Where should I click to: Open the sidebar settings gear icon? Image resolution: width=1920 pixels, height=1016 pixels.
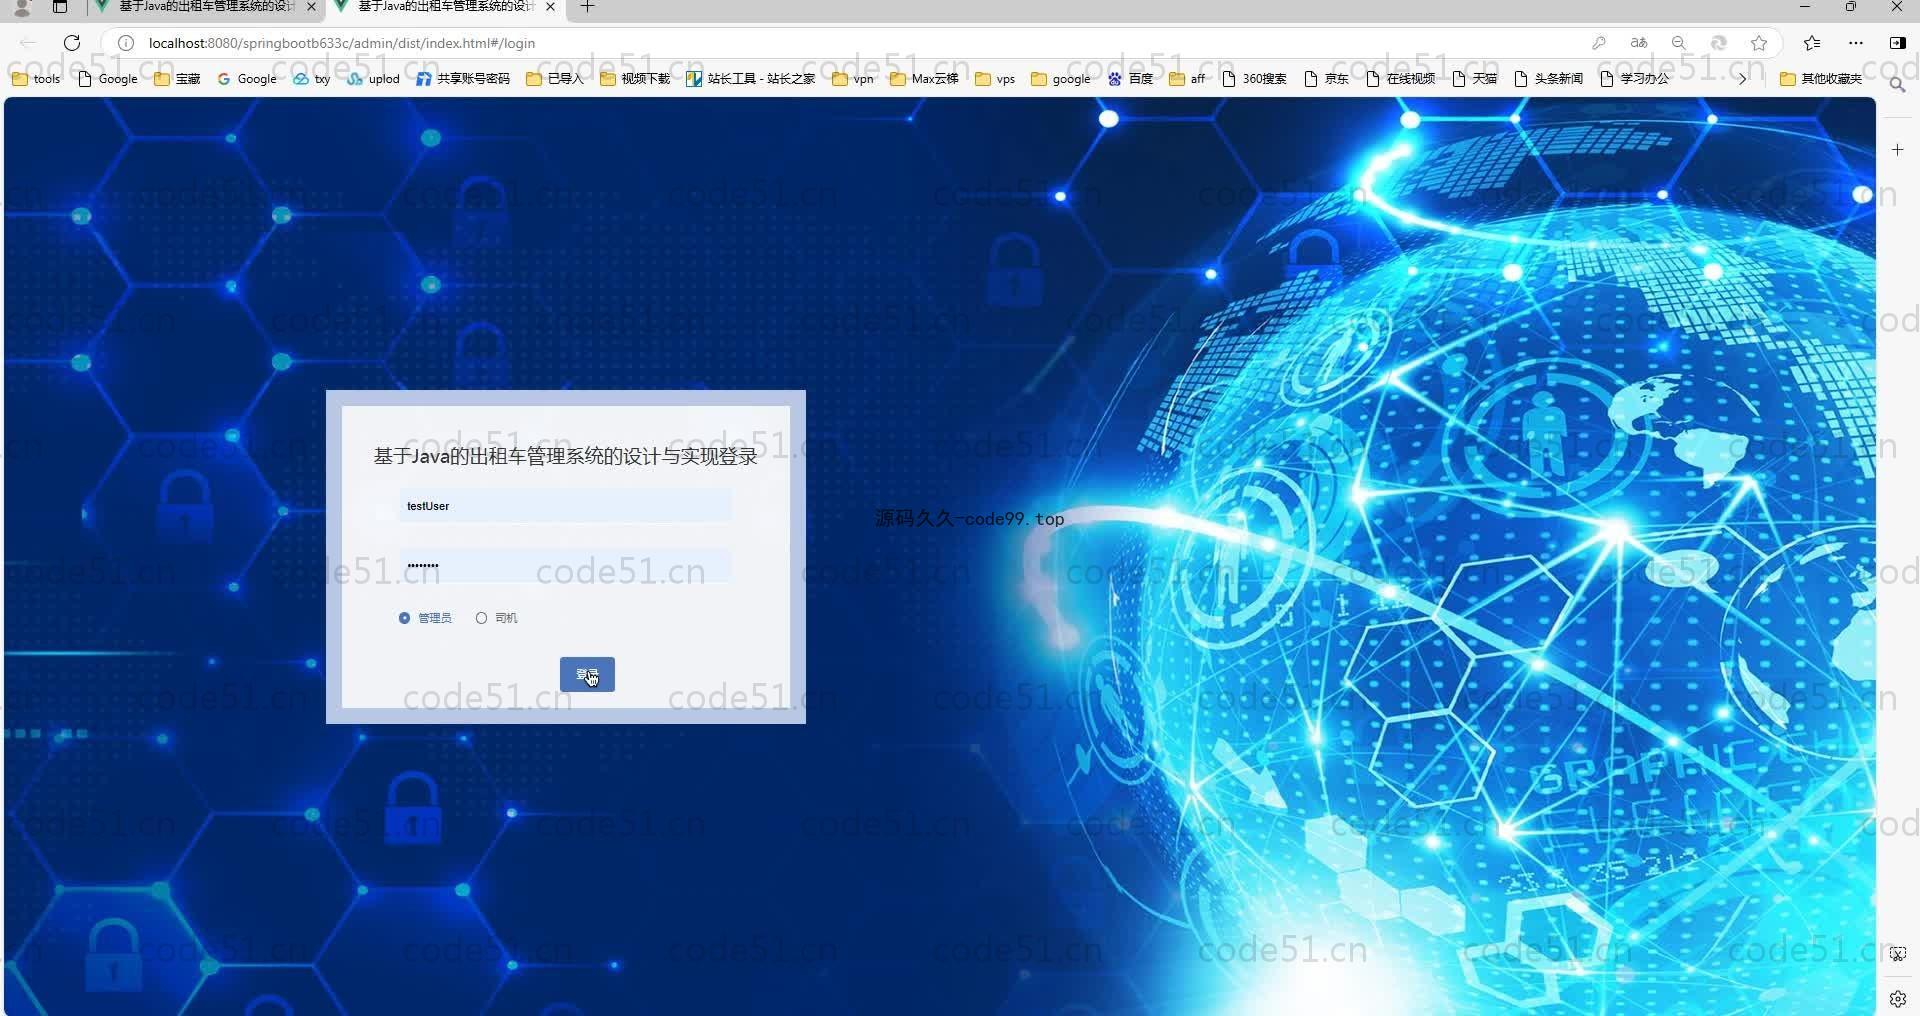coord(1898,998)
